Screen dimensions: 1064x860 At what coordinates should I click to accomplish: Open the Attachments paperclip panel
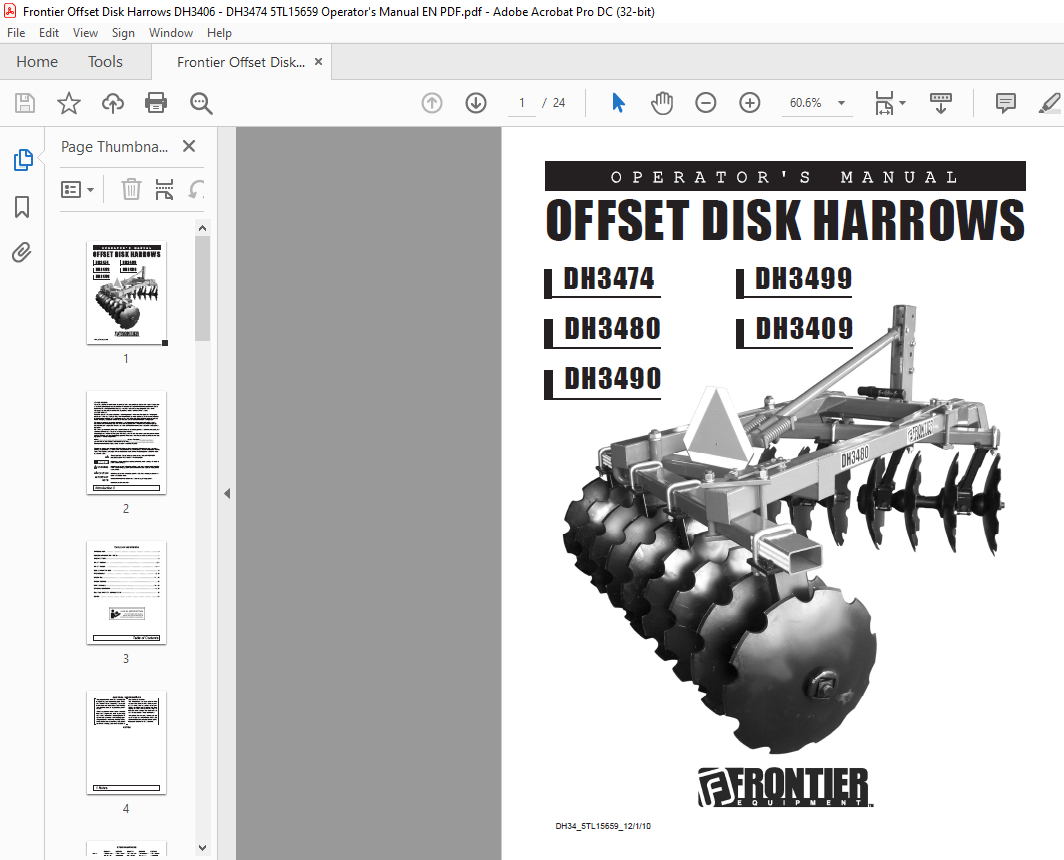pyautogui.click(x=22, y=253)
